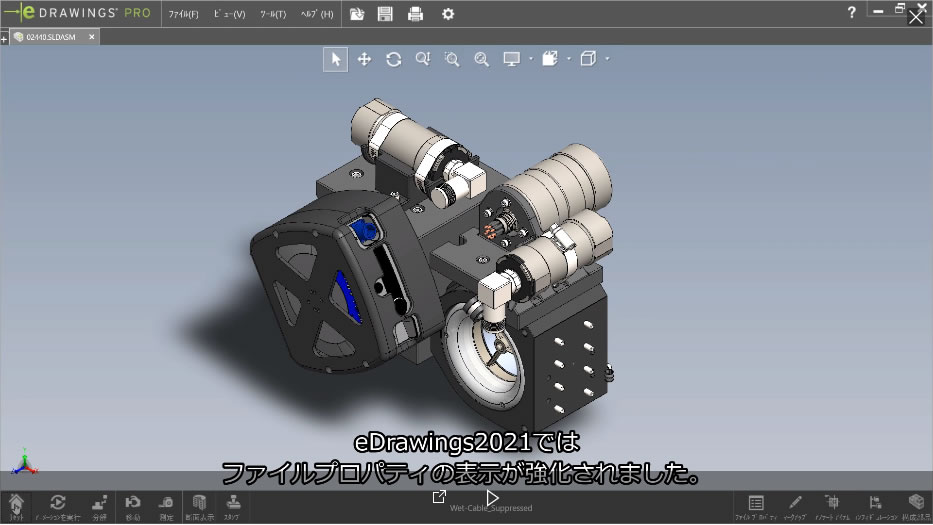The image size is (933, 525).
Task: Click the XYZ axis triad
Action: click(x=24, y=463)
